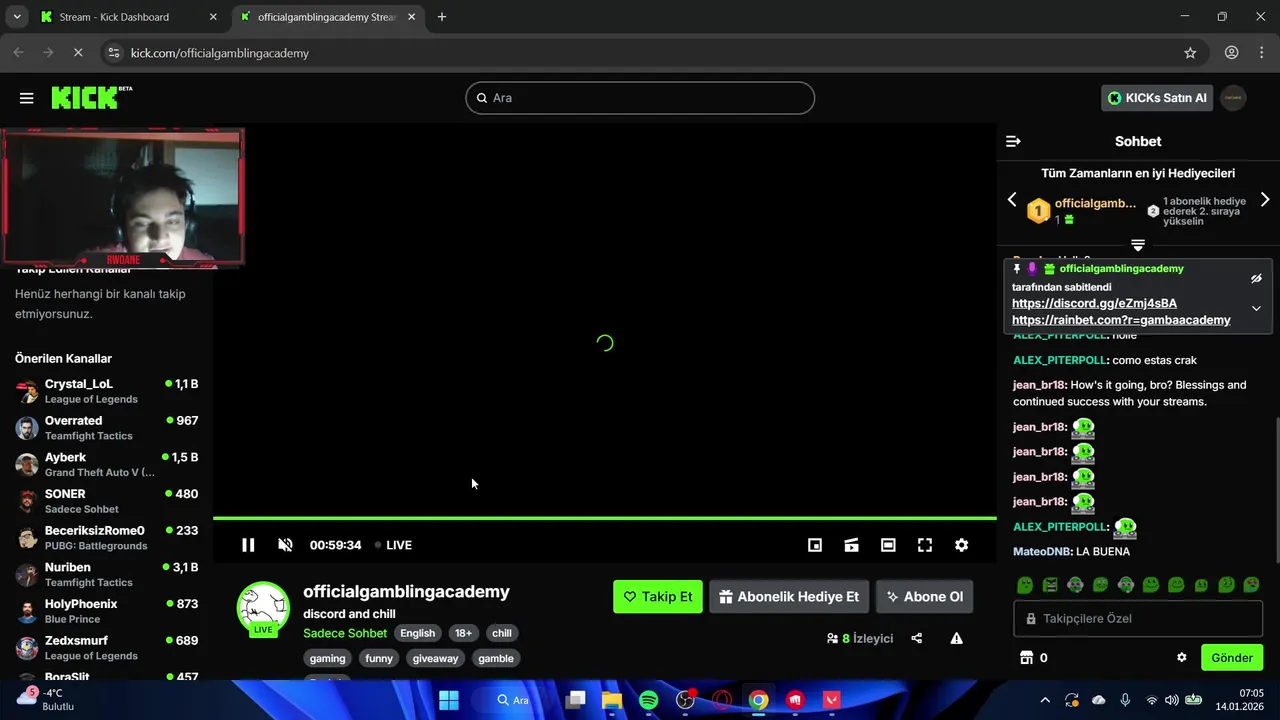
Task: Insert the first green blob emote
Action: click(x=1025, y=585)
